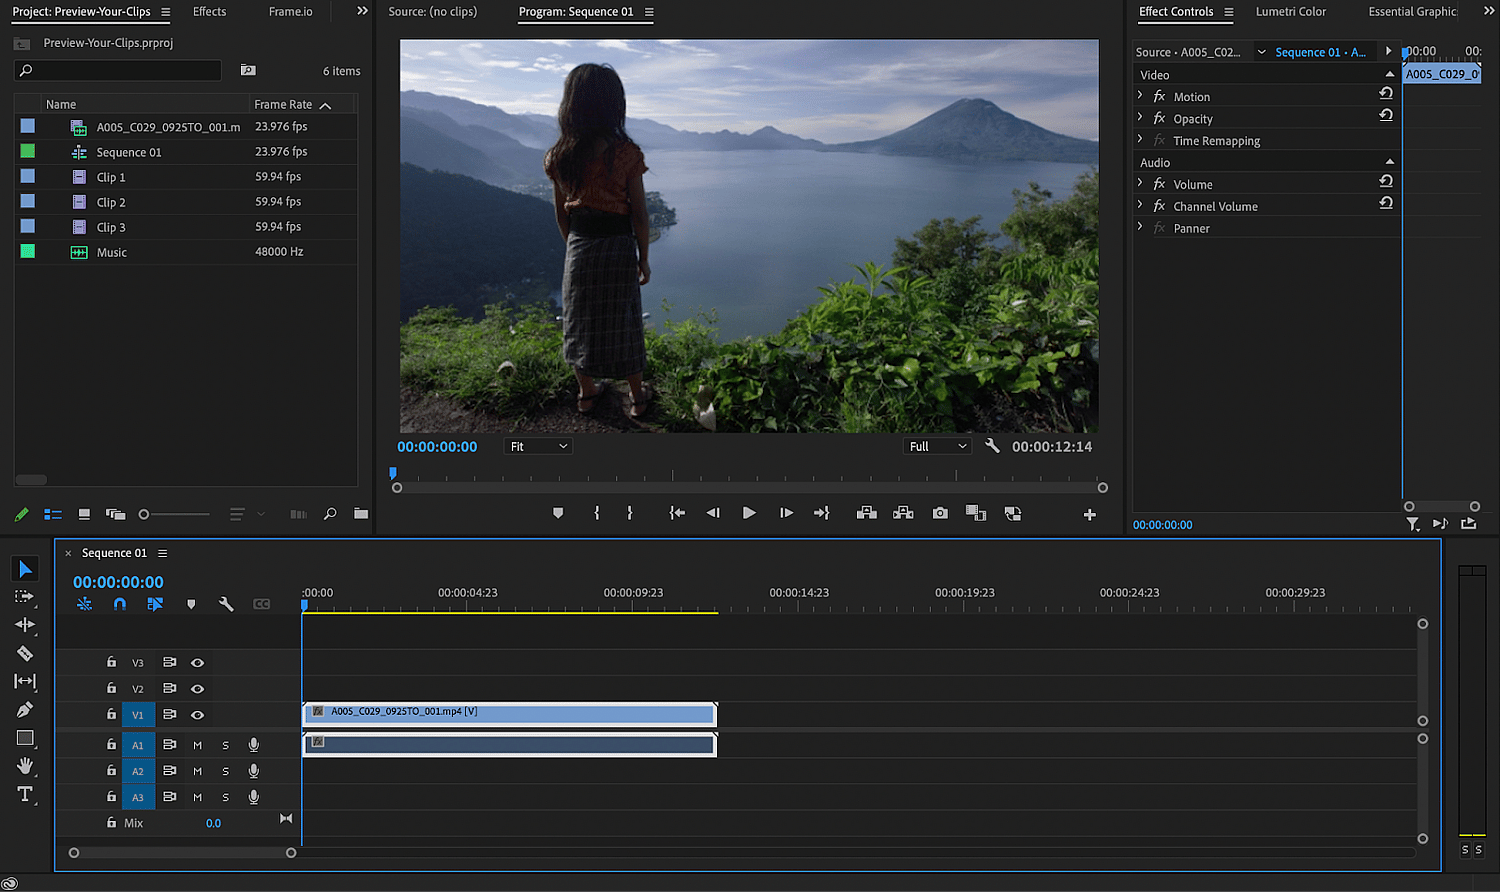Export frame with camera icon

(940, 513)
